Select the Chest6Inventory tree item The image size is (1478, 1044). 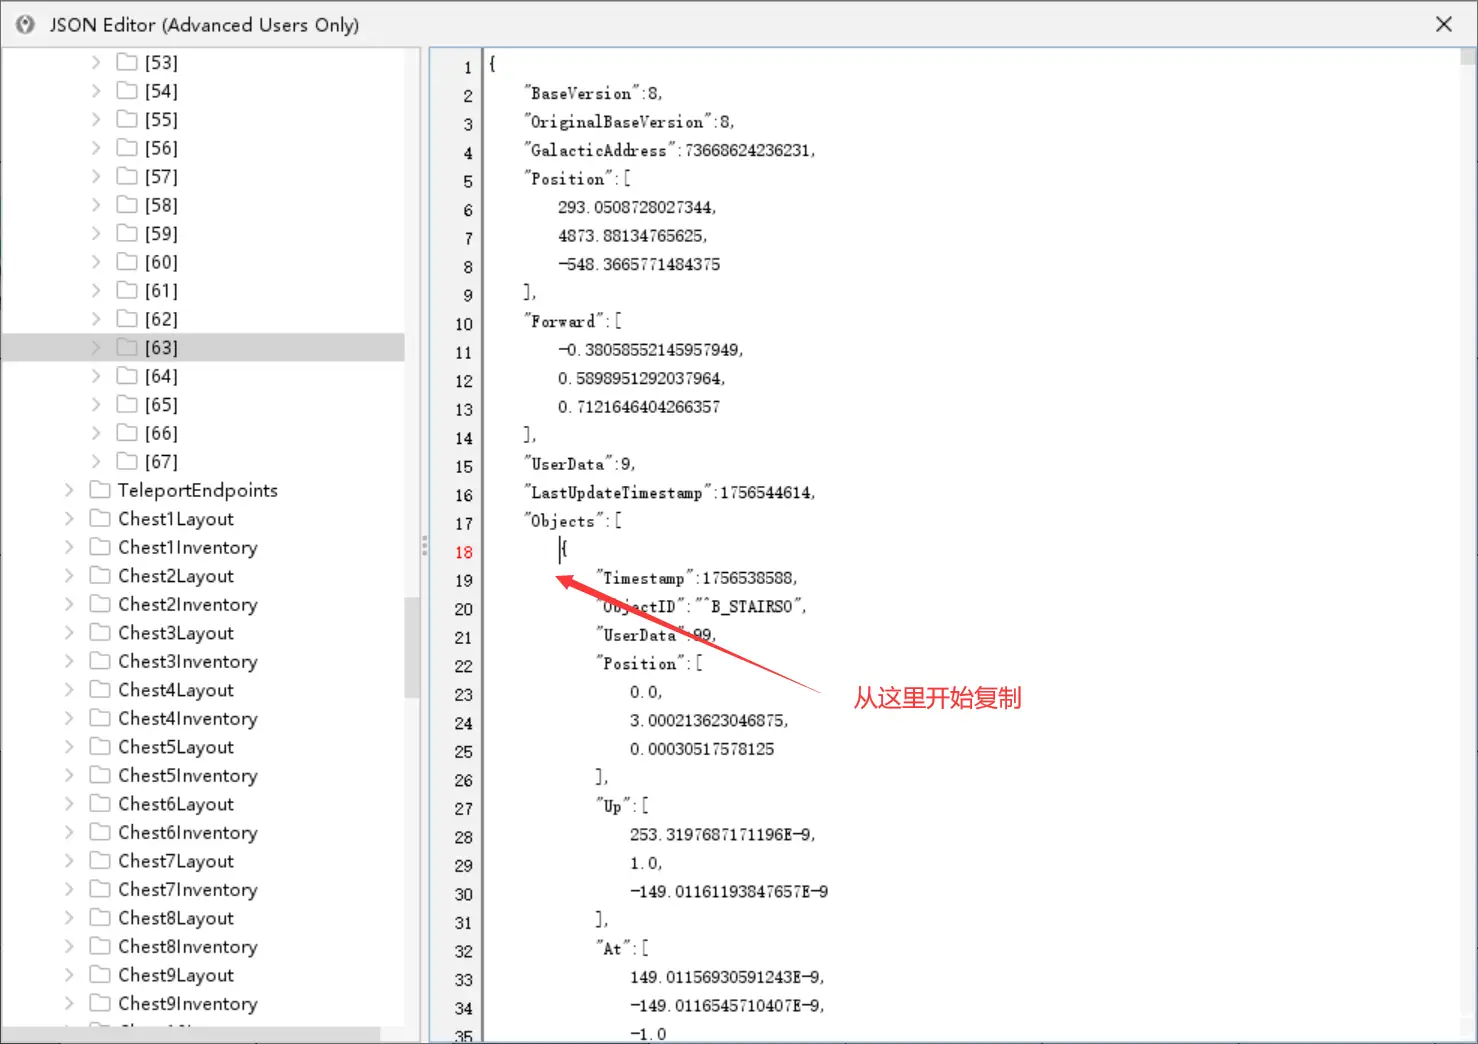click(188, 832)
